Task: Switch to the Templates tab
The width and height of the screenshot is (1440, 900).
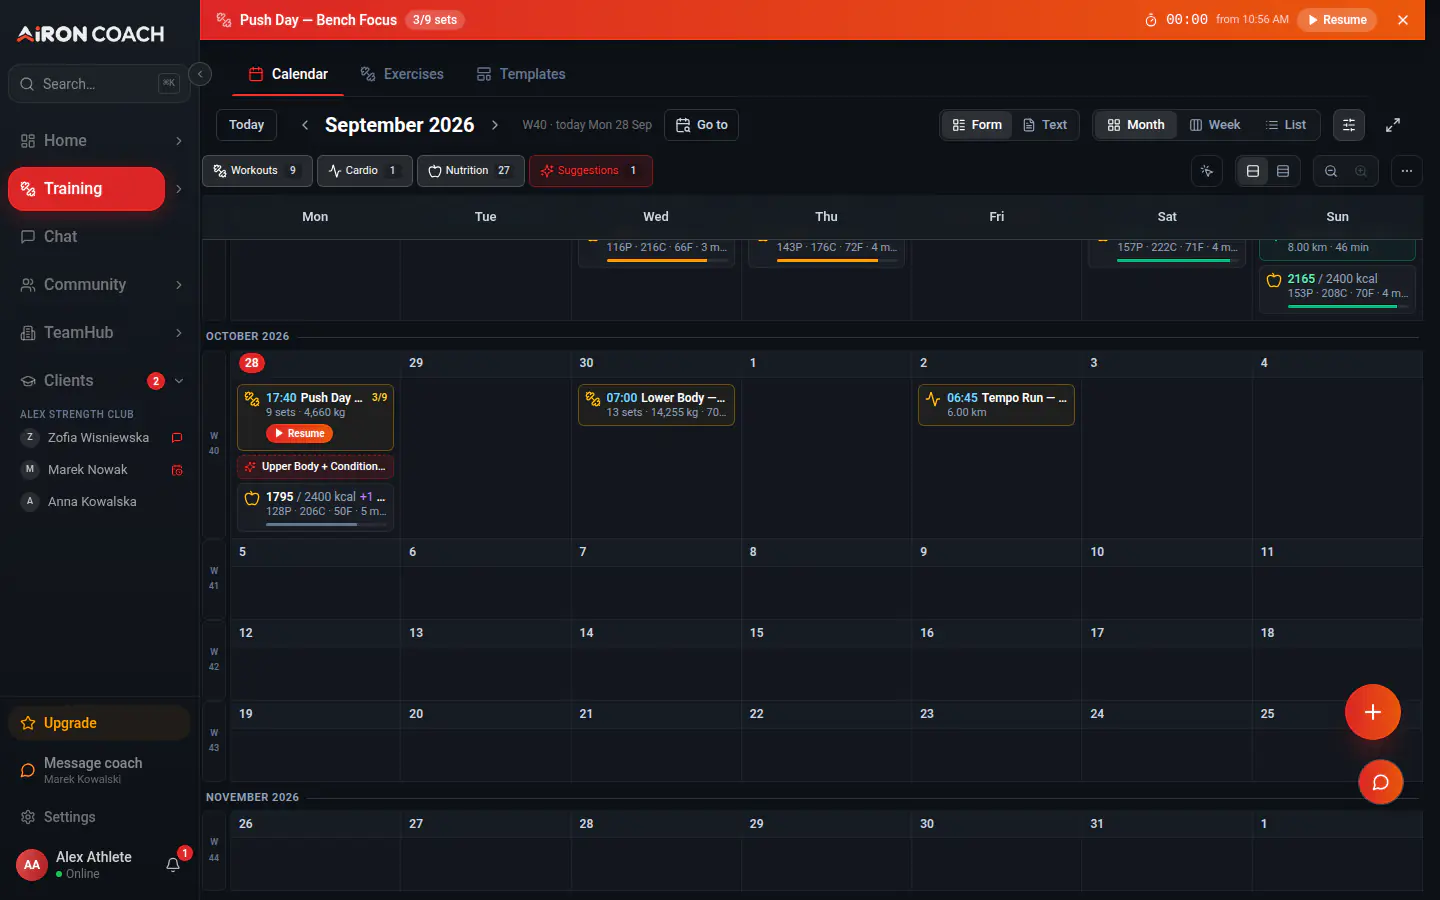Action: 521,74
